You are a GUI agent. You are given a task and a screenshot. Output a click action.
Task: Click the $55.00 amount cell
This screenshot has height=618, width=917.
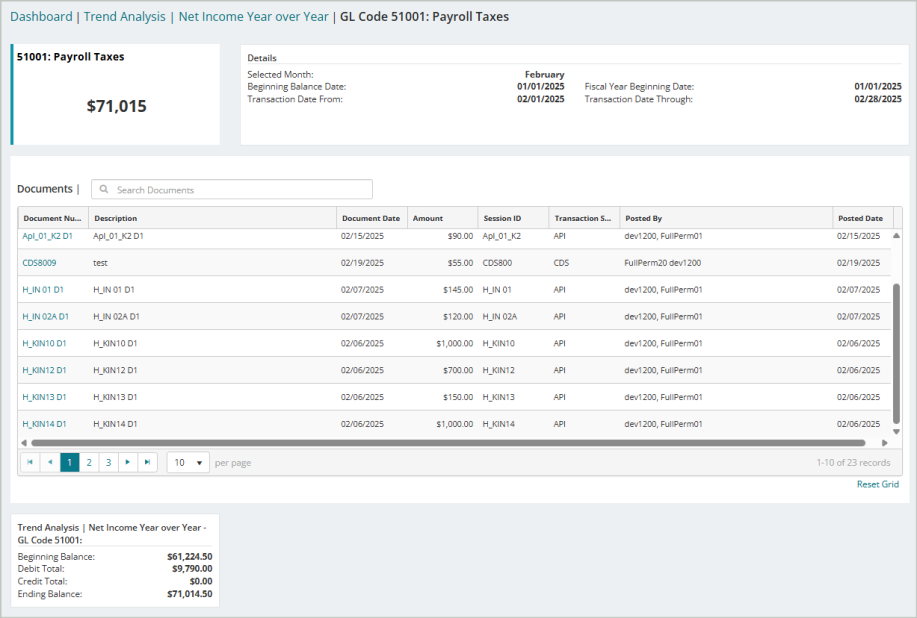click(x=460, y=263)
